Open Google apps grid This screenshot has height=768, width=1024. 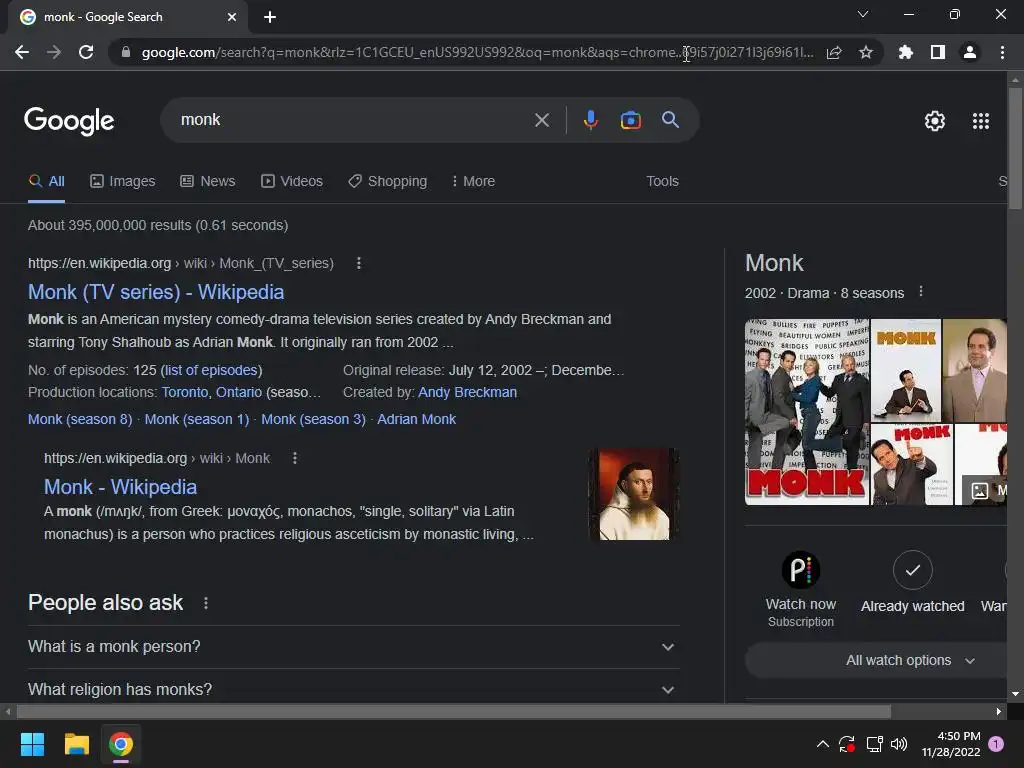coord(981,121)
